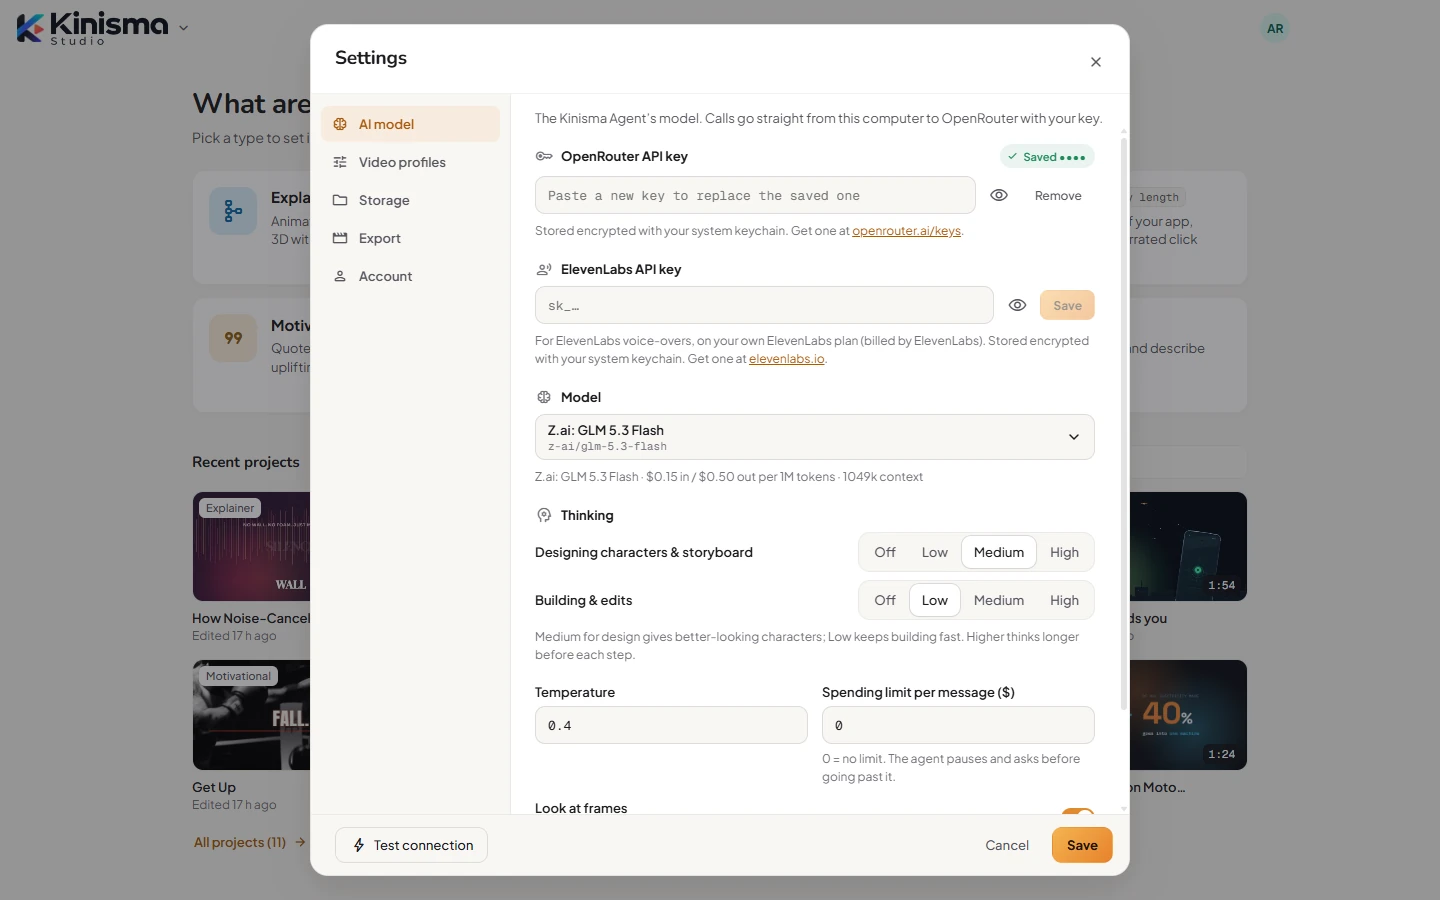Click the ElevenLabs API key voice icon
Screen dimensions: 1440x900
544,269
